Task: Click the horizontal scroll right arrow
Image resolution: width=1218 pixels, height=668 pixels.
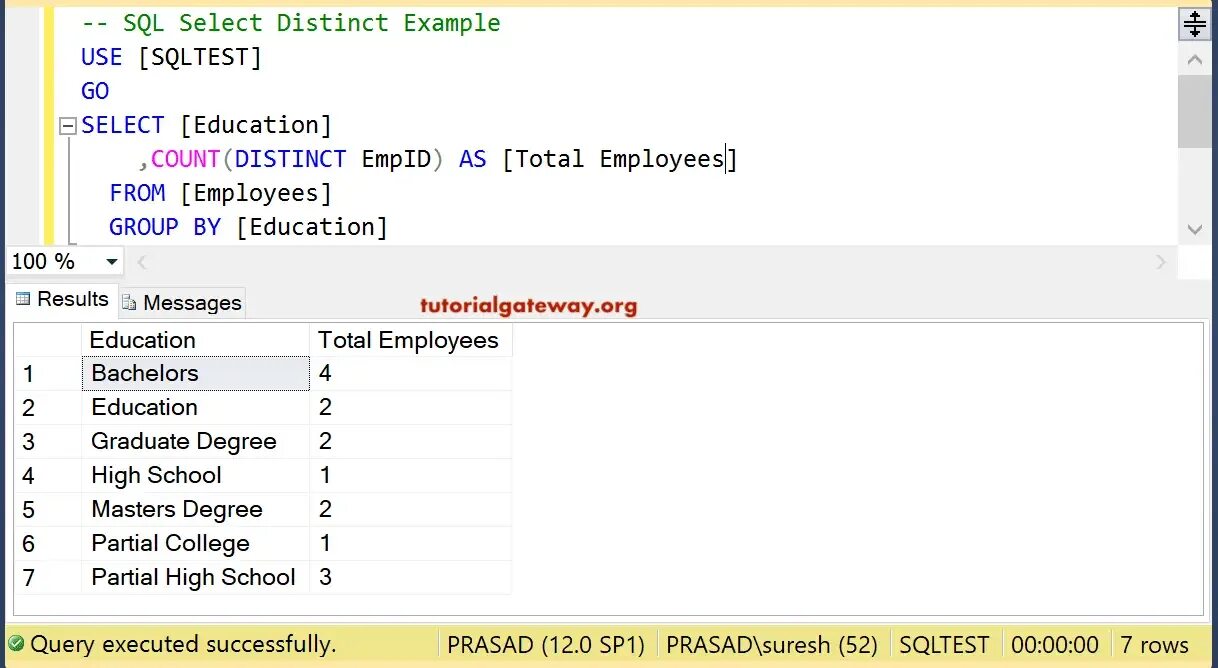Action: pyautogui.click(x=1161, y=262)
